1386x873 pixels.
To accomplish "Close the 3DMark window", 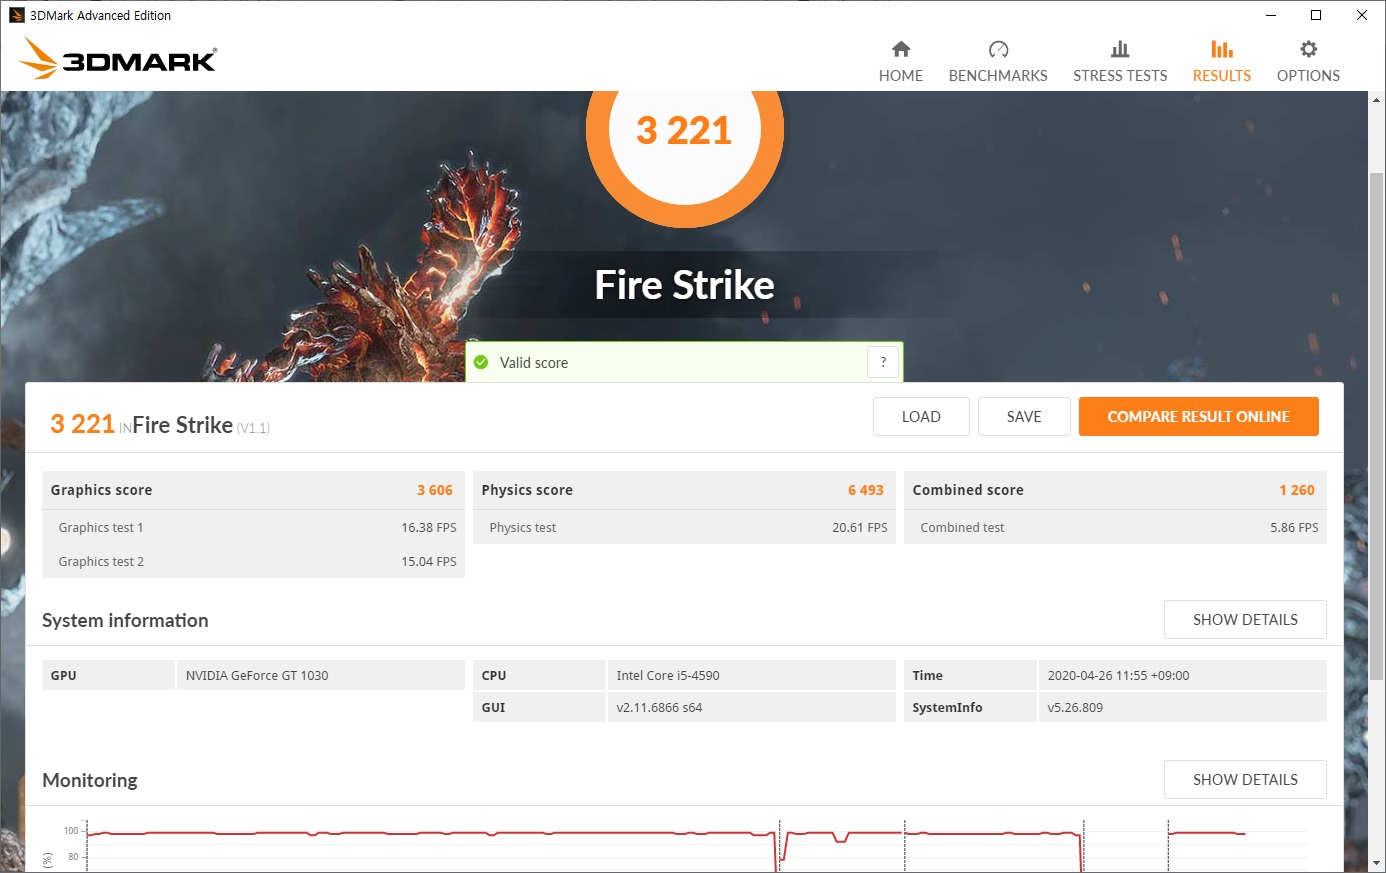I will (1362, 15).
